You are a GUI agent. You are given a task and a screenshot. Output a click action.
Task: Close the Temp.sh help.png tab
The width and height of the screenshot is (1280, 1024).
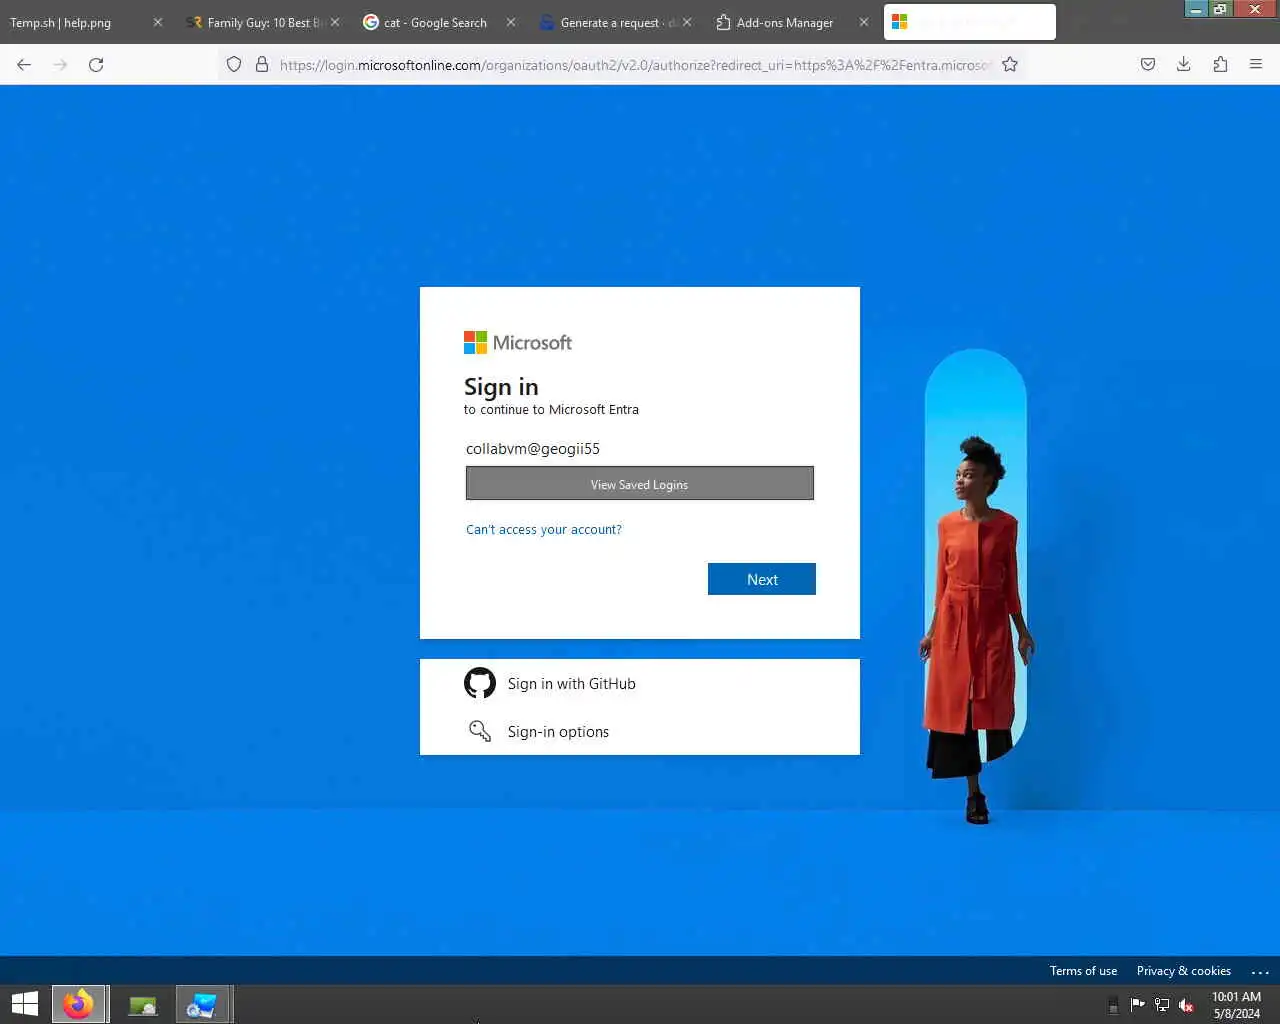(157, 22)
